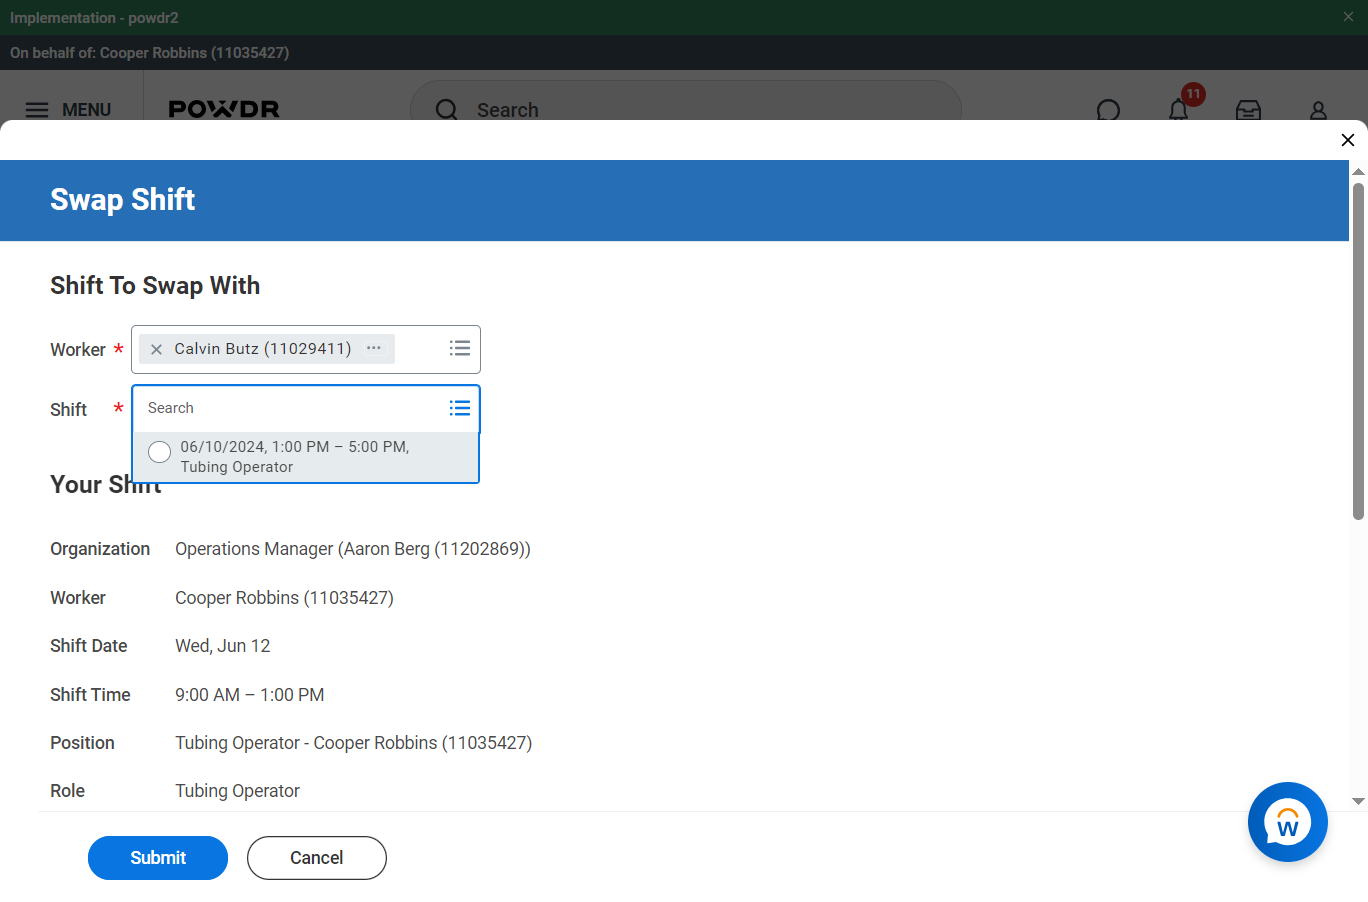This screenshot has height=902, width=1368.
Task: Open the user profile icon
Action: point(1318,110)
